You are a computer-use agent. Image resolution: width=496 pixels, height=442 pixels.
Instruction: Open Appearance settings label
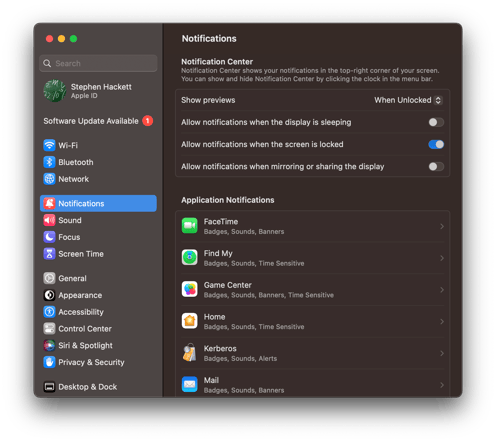pyautogui.click(x=80, y=295)
